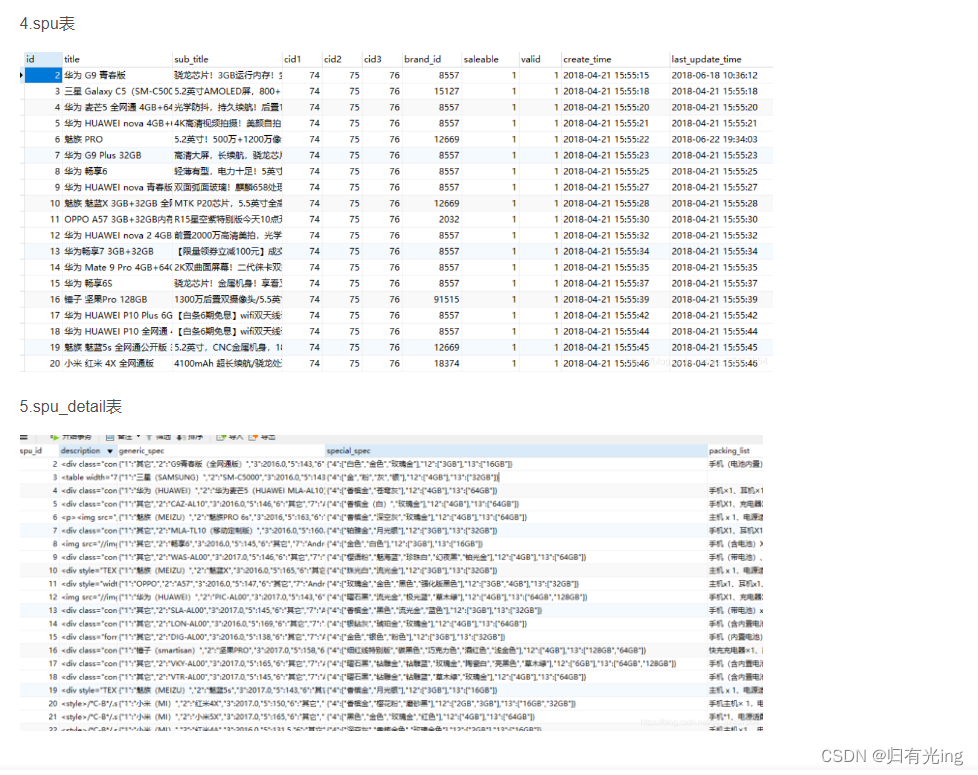Open the hamburger menu in spu_detail toolbar
Image resolution: width=978 pixels, height=775 pixels.
[x=24, y=437]
